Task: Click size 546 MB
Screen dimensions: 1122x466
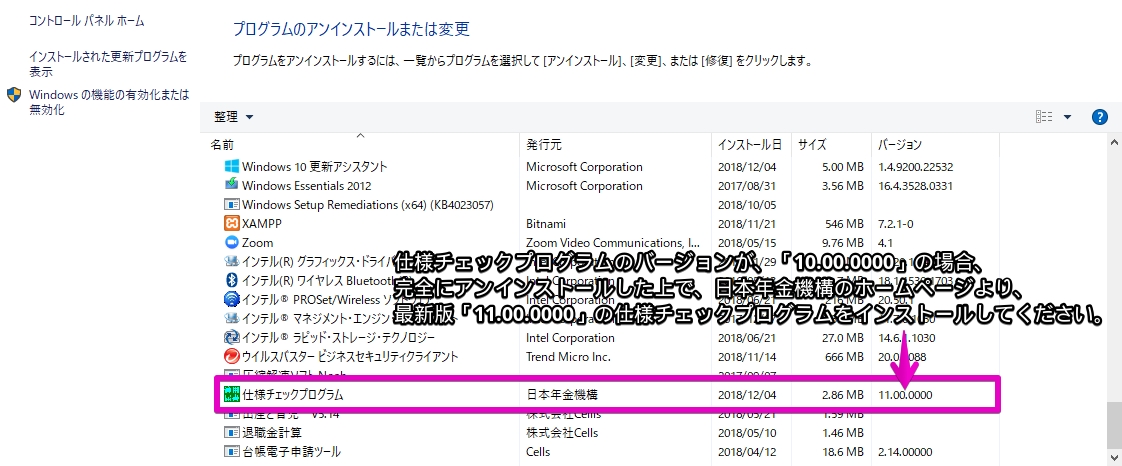Action: (844, 223)
